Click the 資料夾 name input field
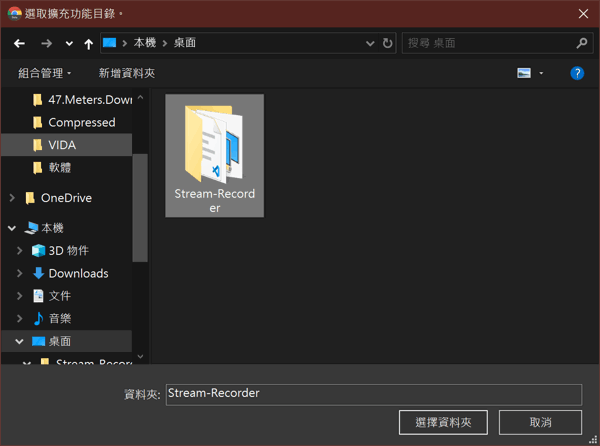The width and height of the screenshot is (600, 446). 374,394
